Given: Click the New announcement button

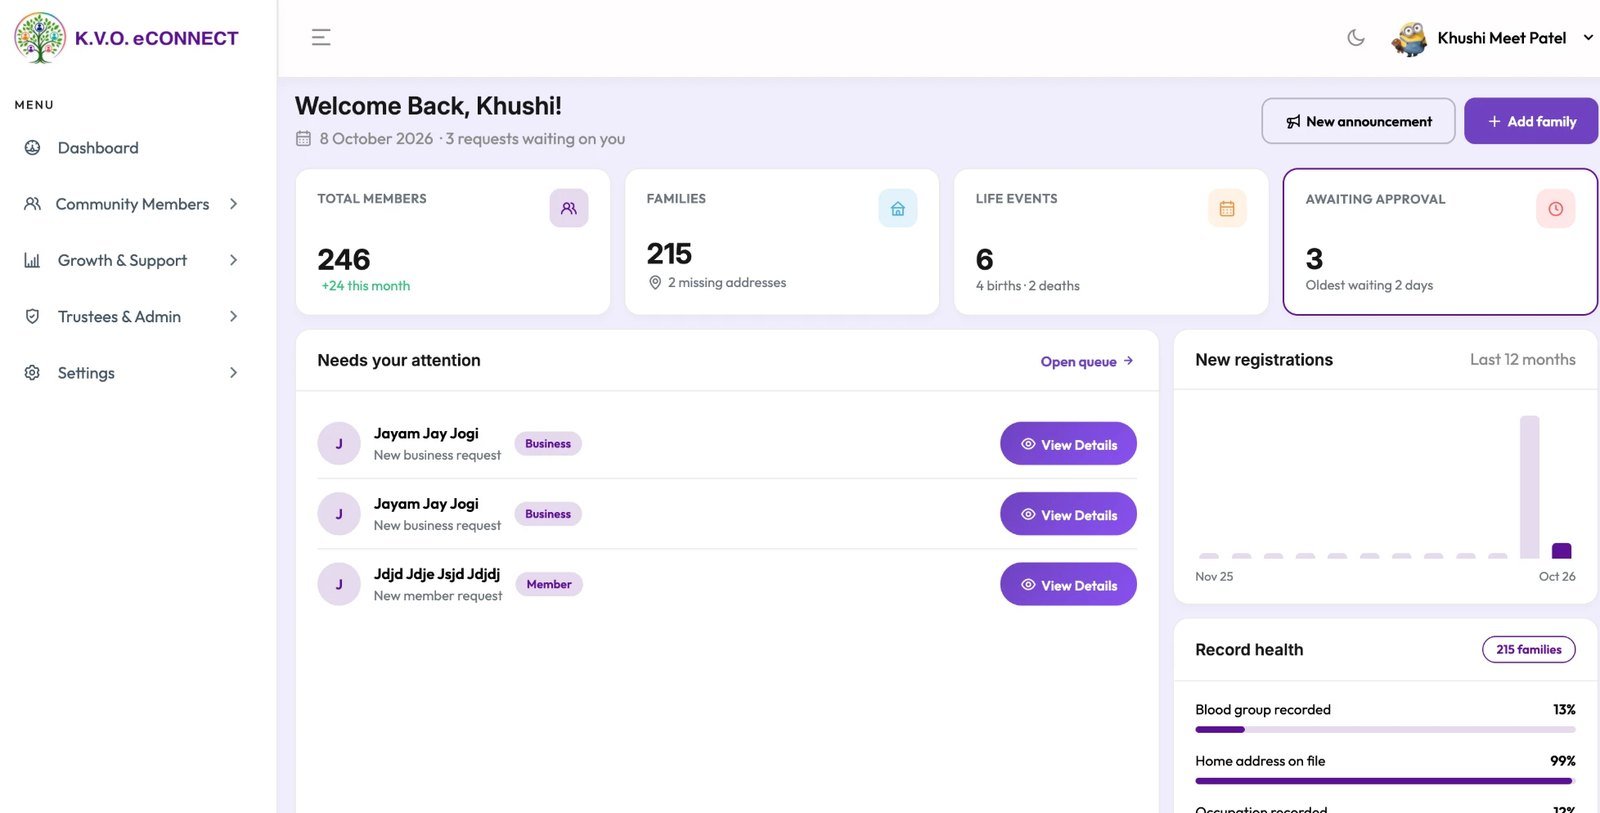Looking at the screenshot, I should pyautogui.click(x=1358, y=121).
